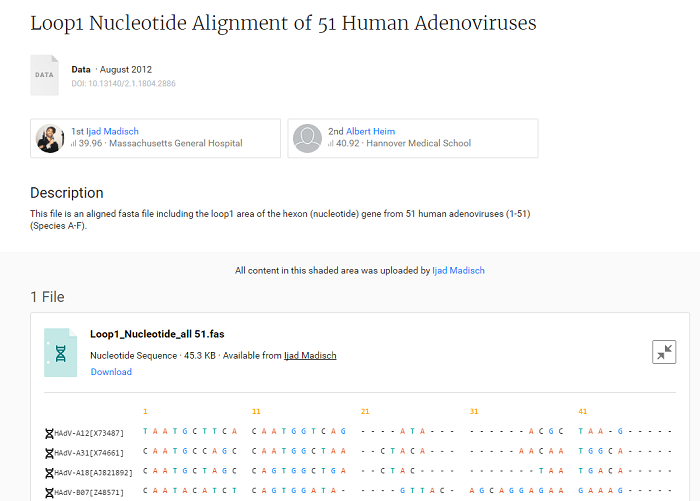Click the DOI 10.13140/2.1.1804.2886 text
700x501 pixels.
pyautogui.click(x=123, y=83)
